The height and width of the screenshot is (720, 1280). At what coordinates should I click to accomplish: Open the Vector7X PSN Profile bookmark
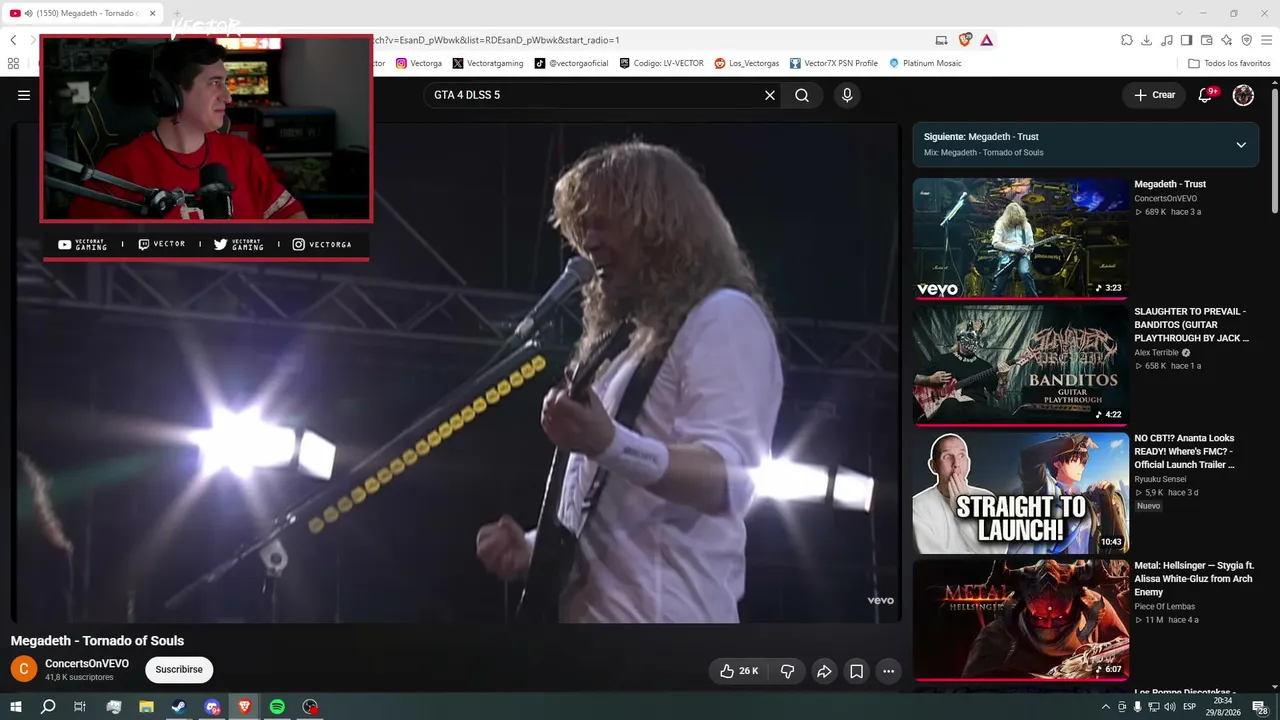(x=834, y=63)
